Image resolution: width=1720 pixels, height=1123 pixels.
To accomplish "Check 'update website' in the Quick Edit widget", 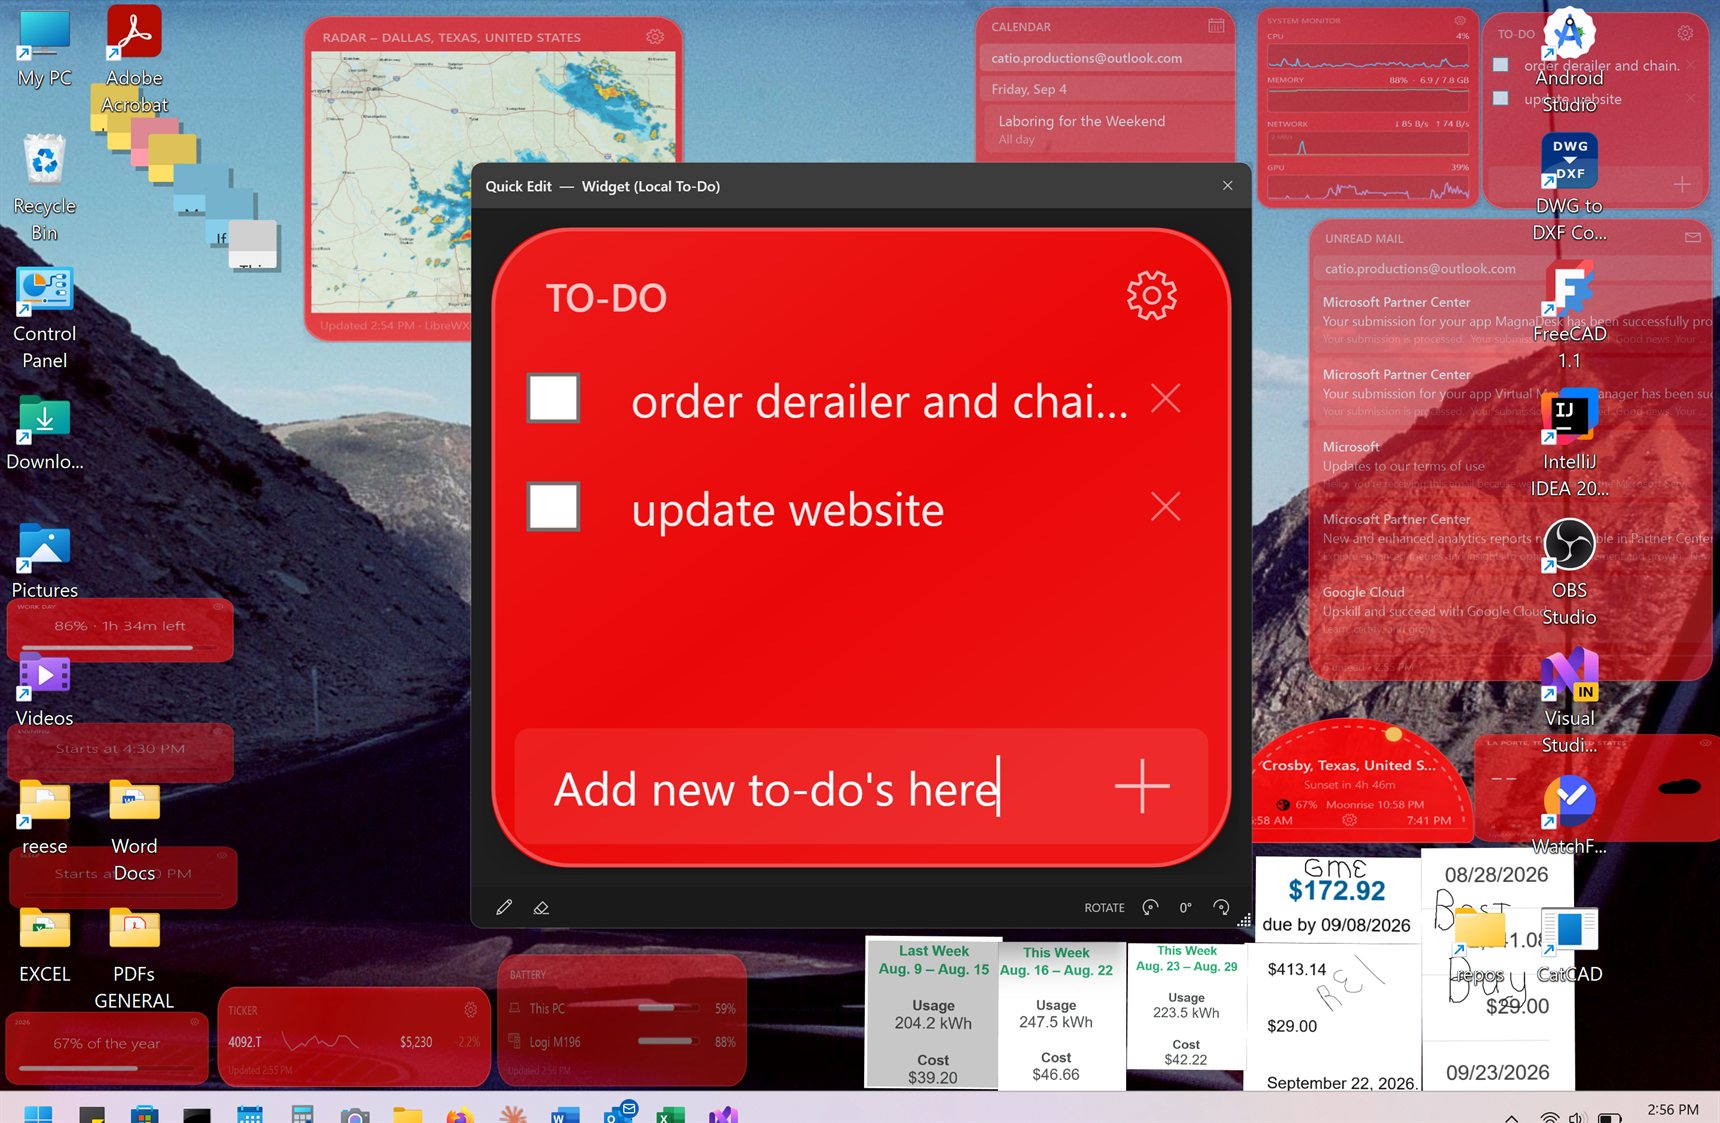I will (x=553, y=506).
